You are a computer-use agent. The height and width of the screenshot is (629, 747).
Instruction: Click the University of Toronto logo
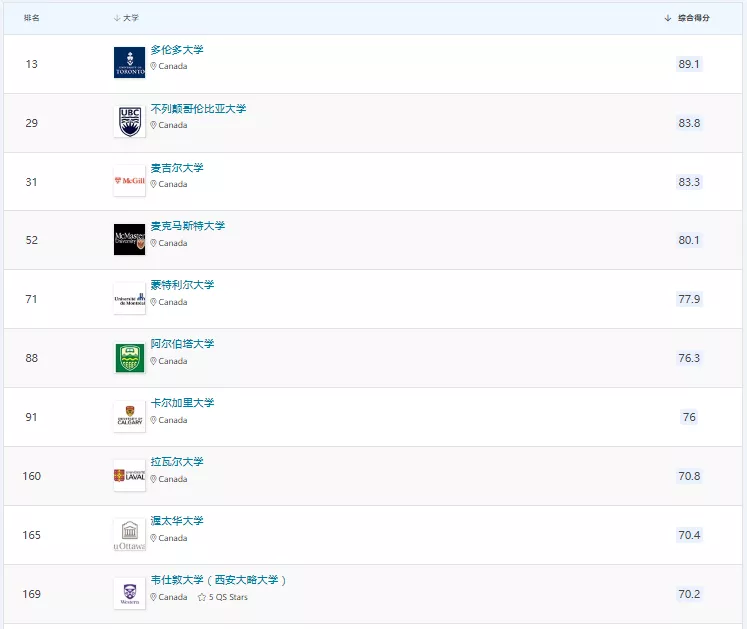(x=130, y=62)
